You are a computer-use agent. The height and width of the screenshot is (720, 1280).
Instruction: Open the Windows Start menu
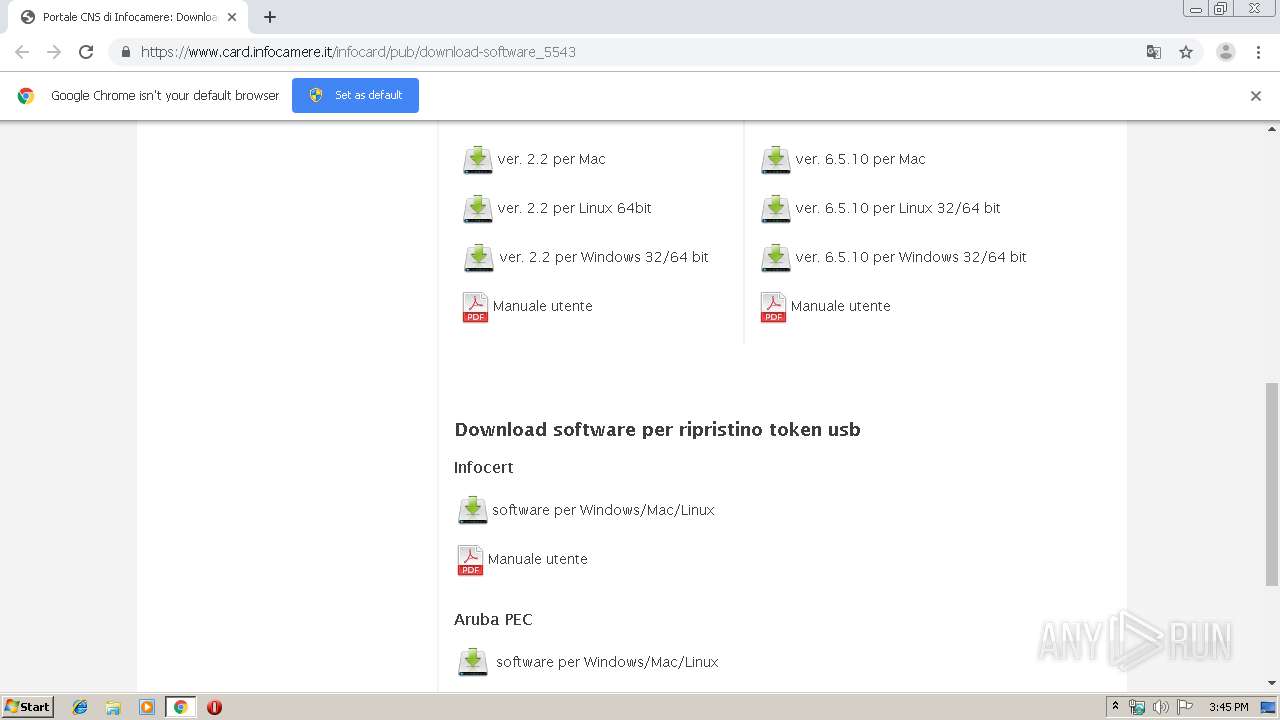(x=27, y=706)
